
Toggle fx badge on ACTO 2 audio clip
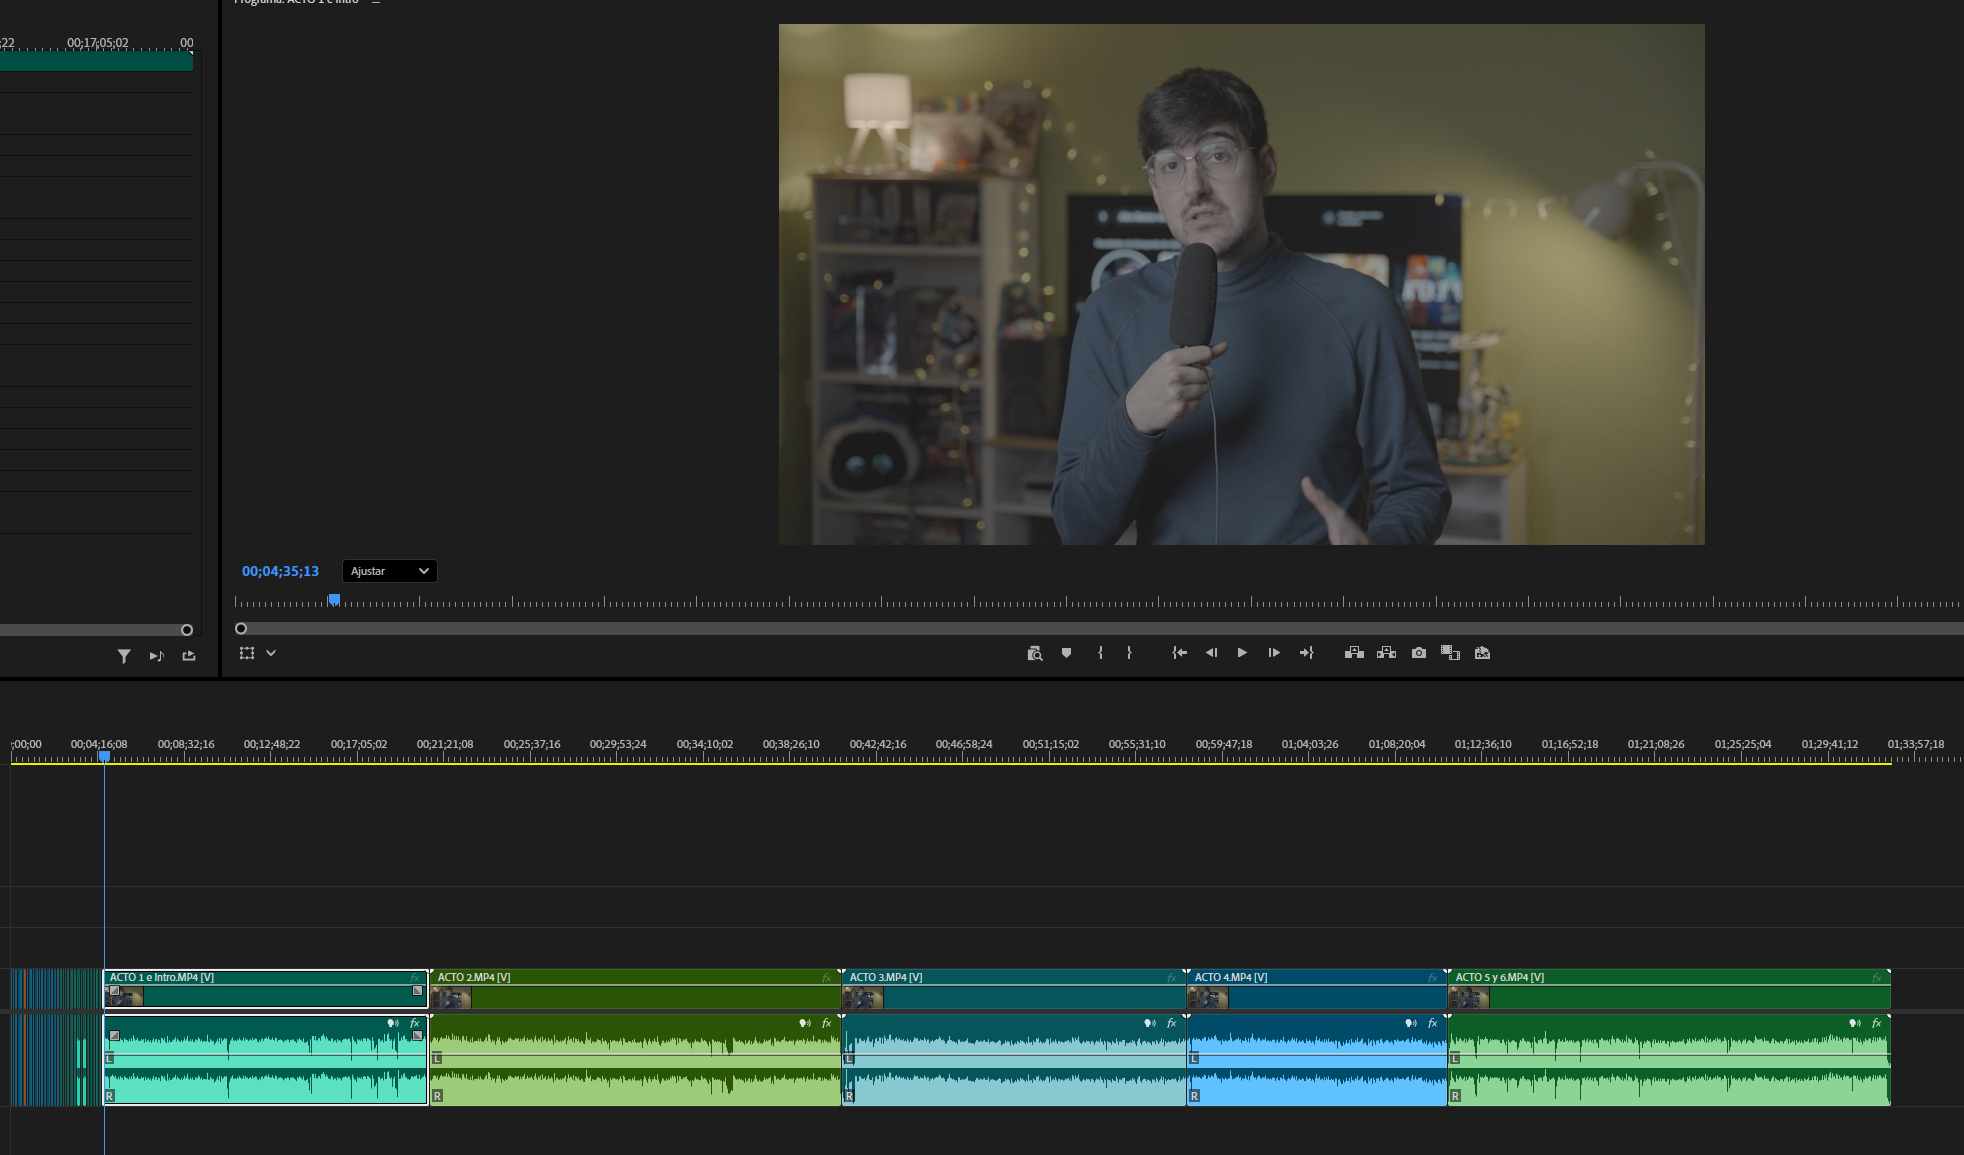point(827,1023)
